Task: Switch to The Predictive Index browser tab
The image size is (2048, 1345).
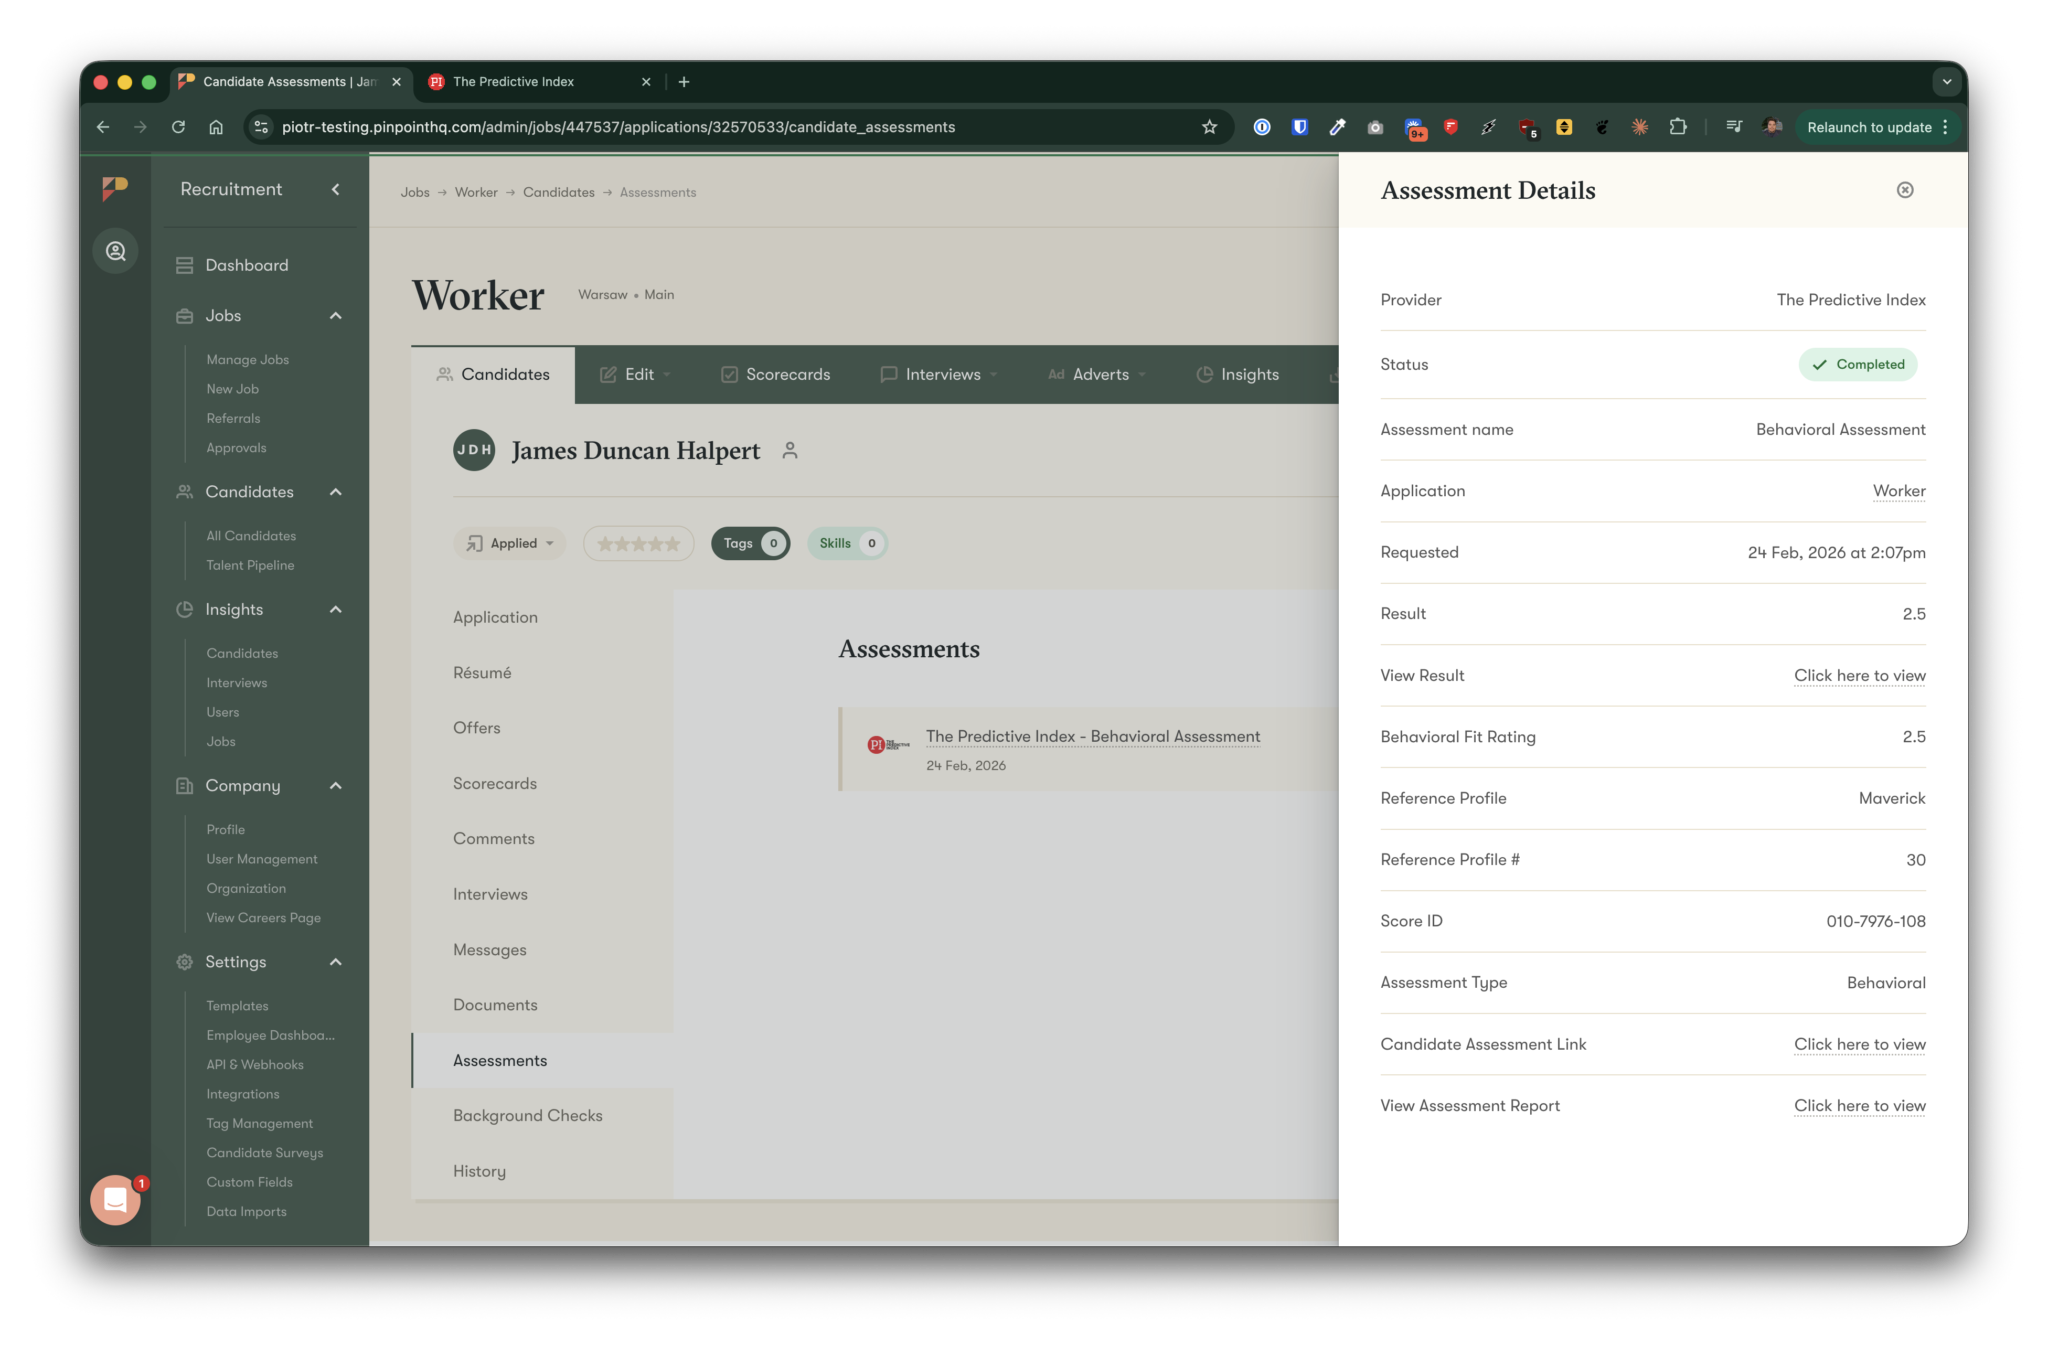Action: tap(514, 82)
